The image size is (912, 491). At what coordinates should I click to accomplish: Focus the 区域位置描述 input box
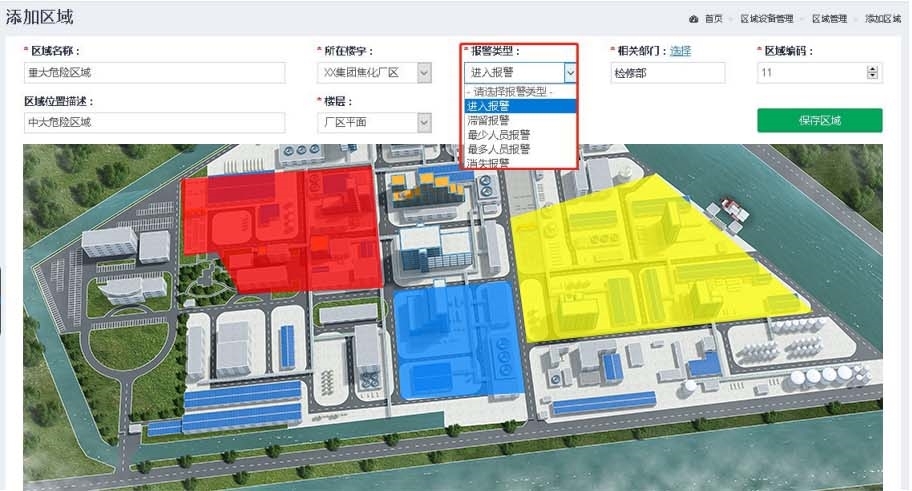[154, 122]
